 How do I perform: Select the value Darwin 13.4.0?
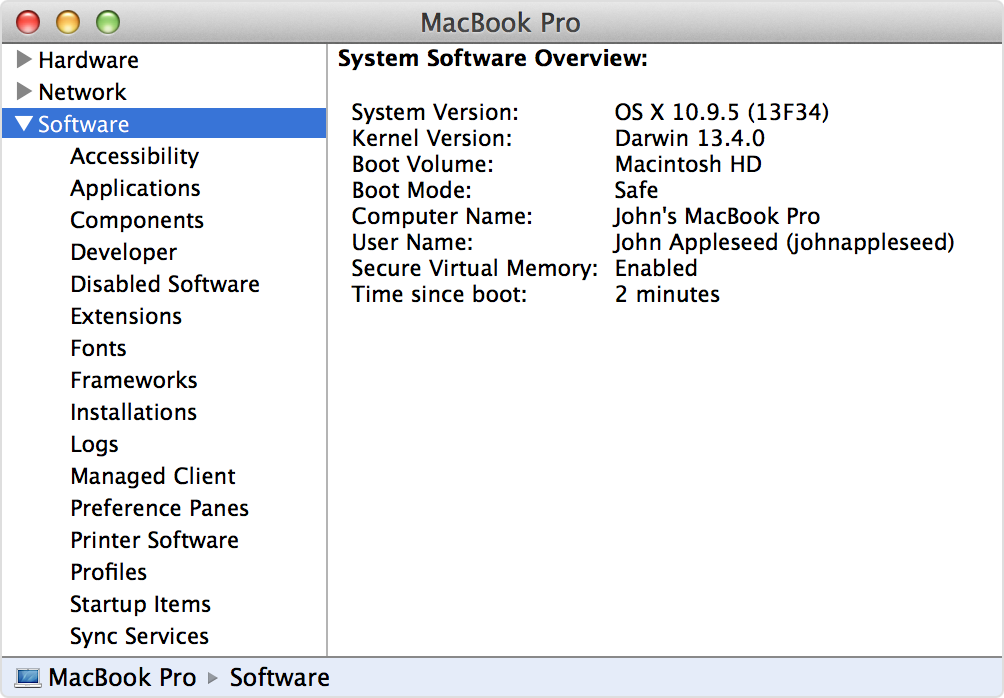[690, 138]
